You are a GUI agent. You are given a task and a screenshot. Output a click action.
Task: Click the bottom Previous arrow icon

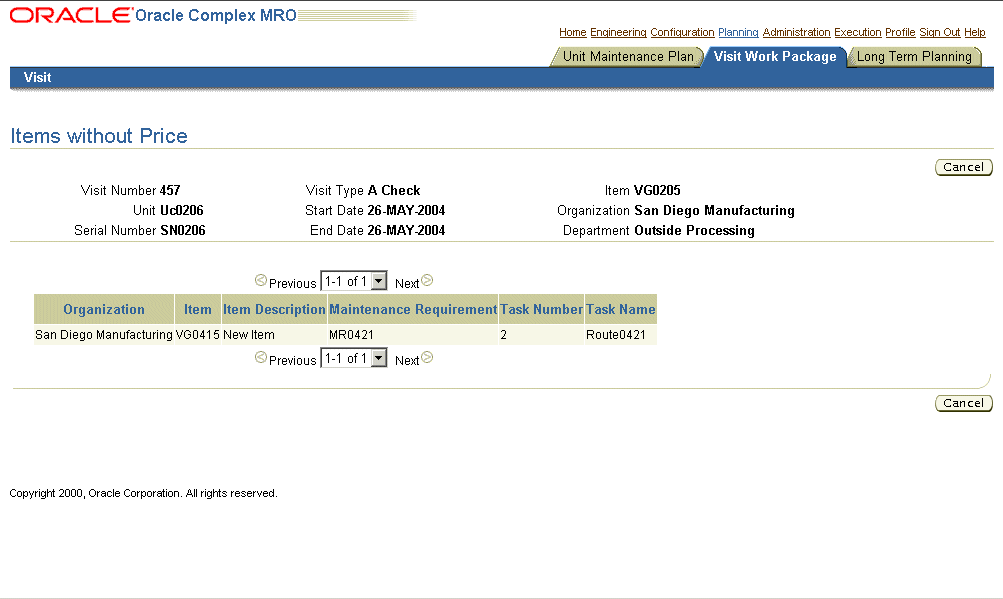[x=260, y=358]
